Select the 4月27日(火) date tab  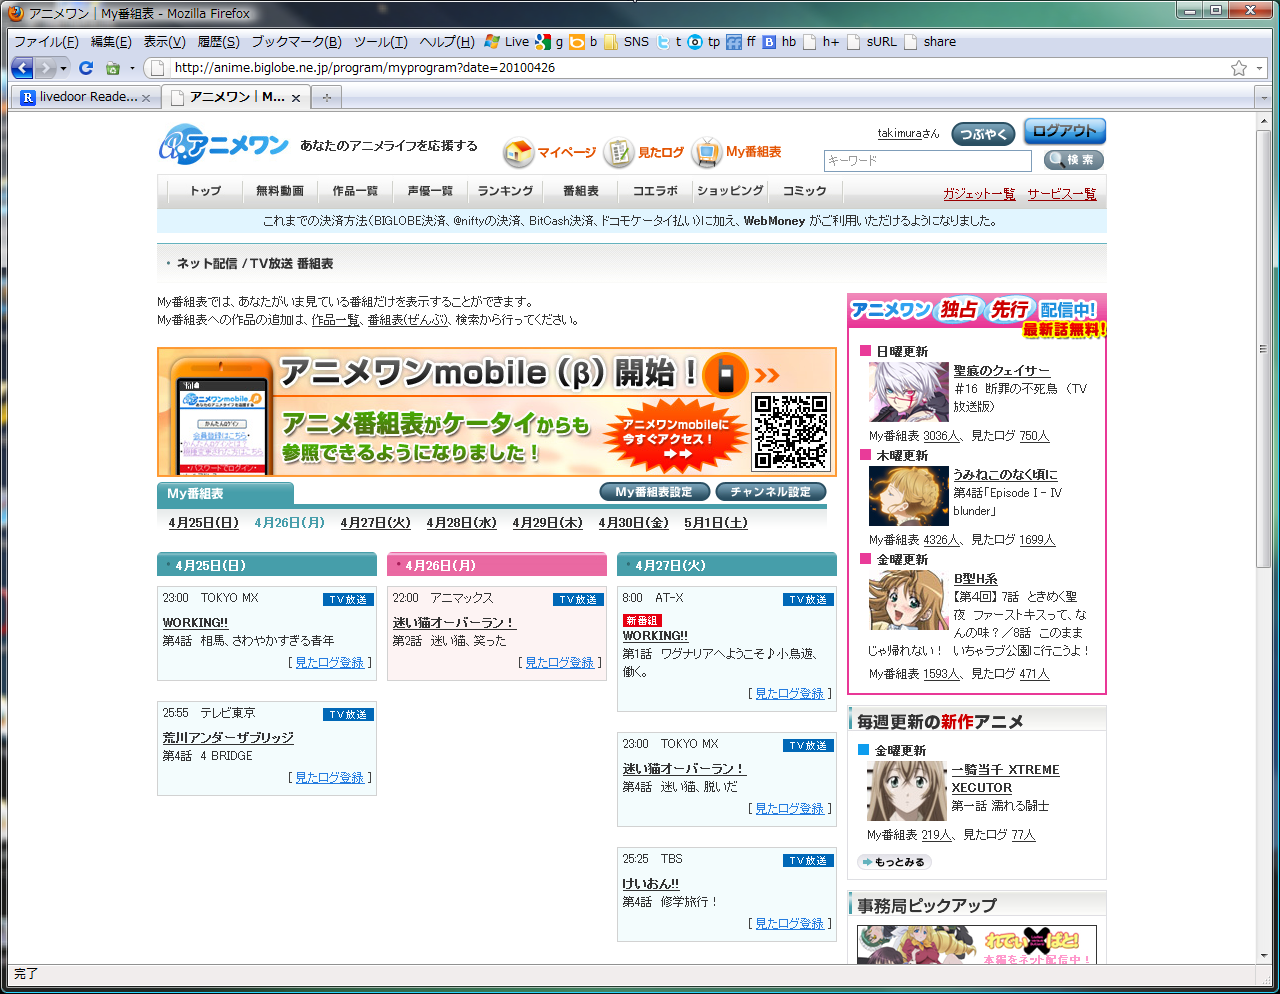click(x=375, y=523)
